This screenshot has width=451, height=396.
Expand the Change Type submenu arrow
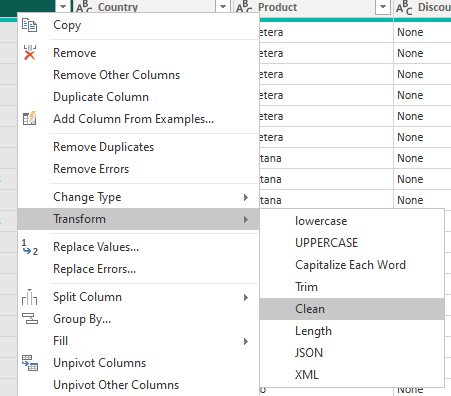[246, 197]
